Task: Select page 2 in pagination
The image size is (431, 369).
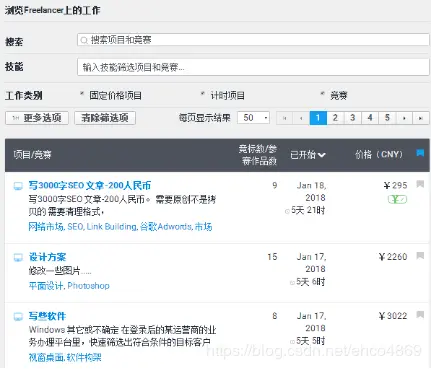Action: pos(335,118)
